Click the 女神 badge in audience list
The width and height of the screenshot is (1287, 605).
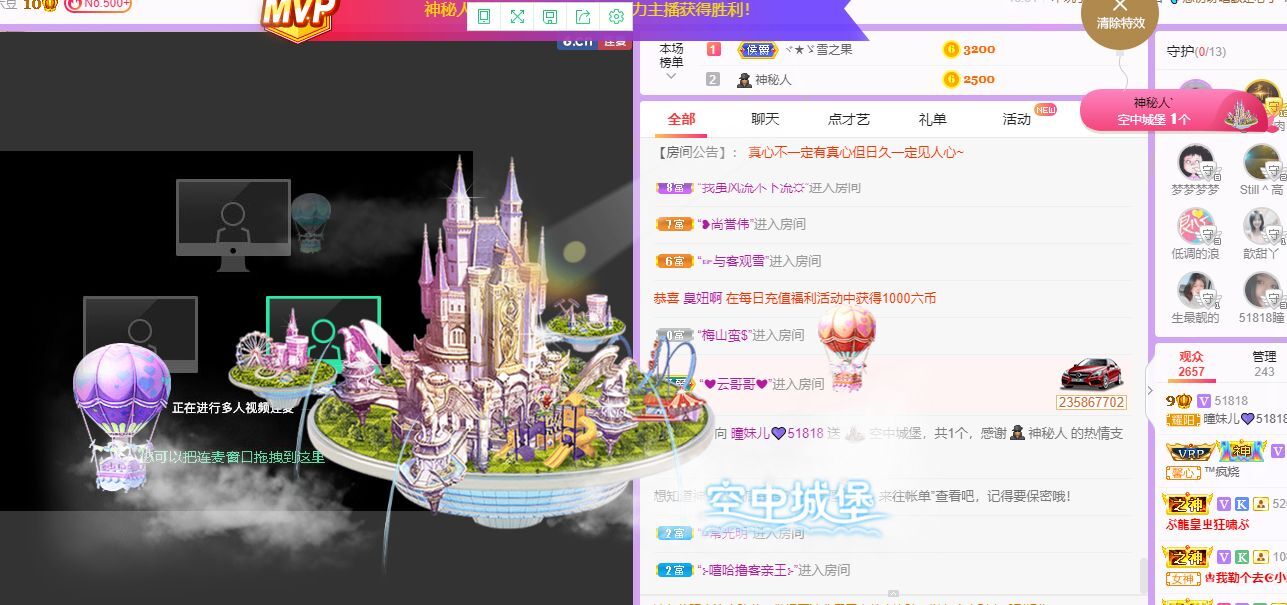(1184, 578)
